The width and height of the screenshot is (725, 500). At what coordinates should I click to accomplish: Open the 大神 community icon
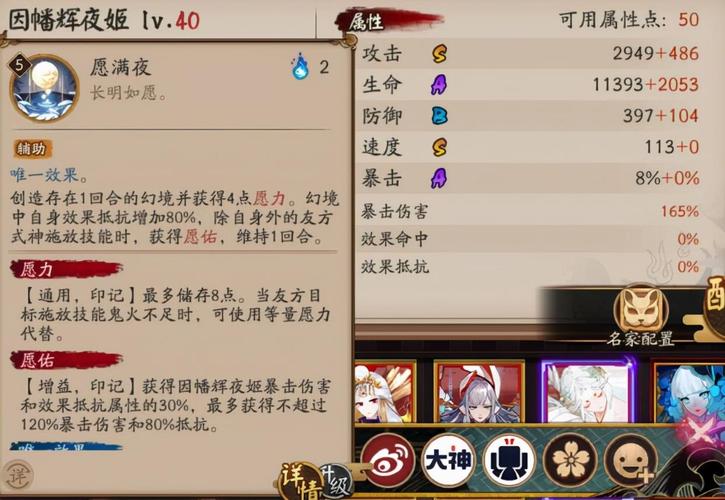coord(449,460)
